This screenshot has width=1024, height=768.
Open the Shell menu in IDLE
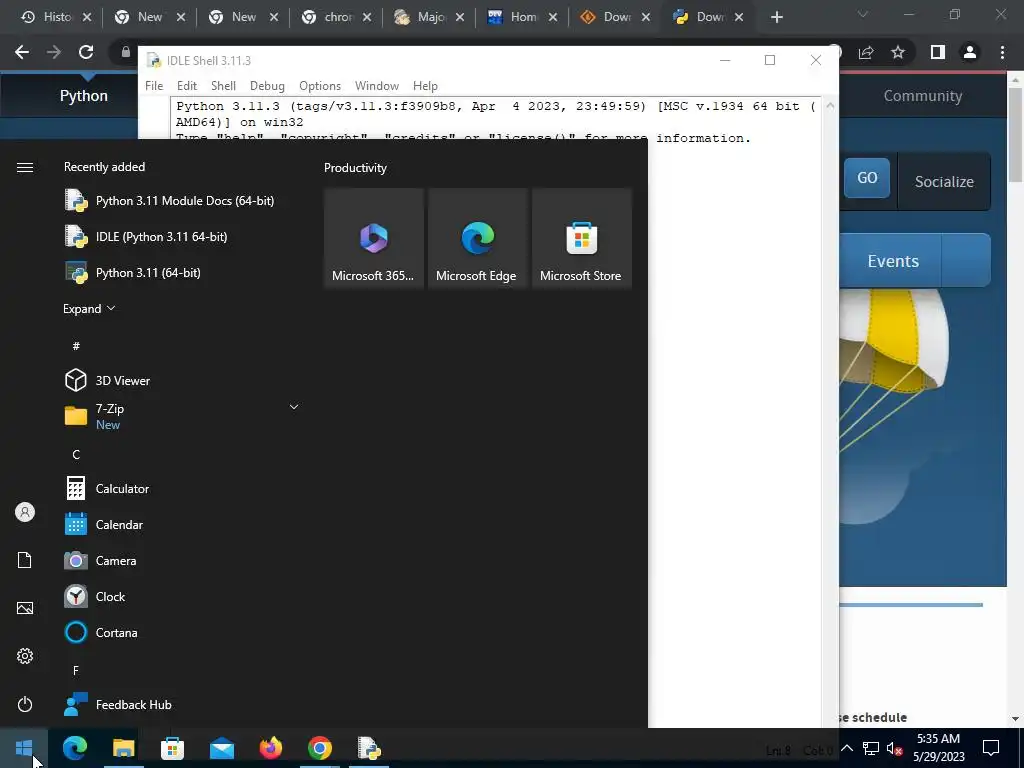pyautogui.click(x=223, y=86)
